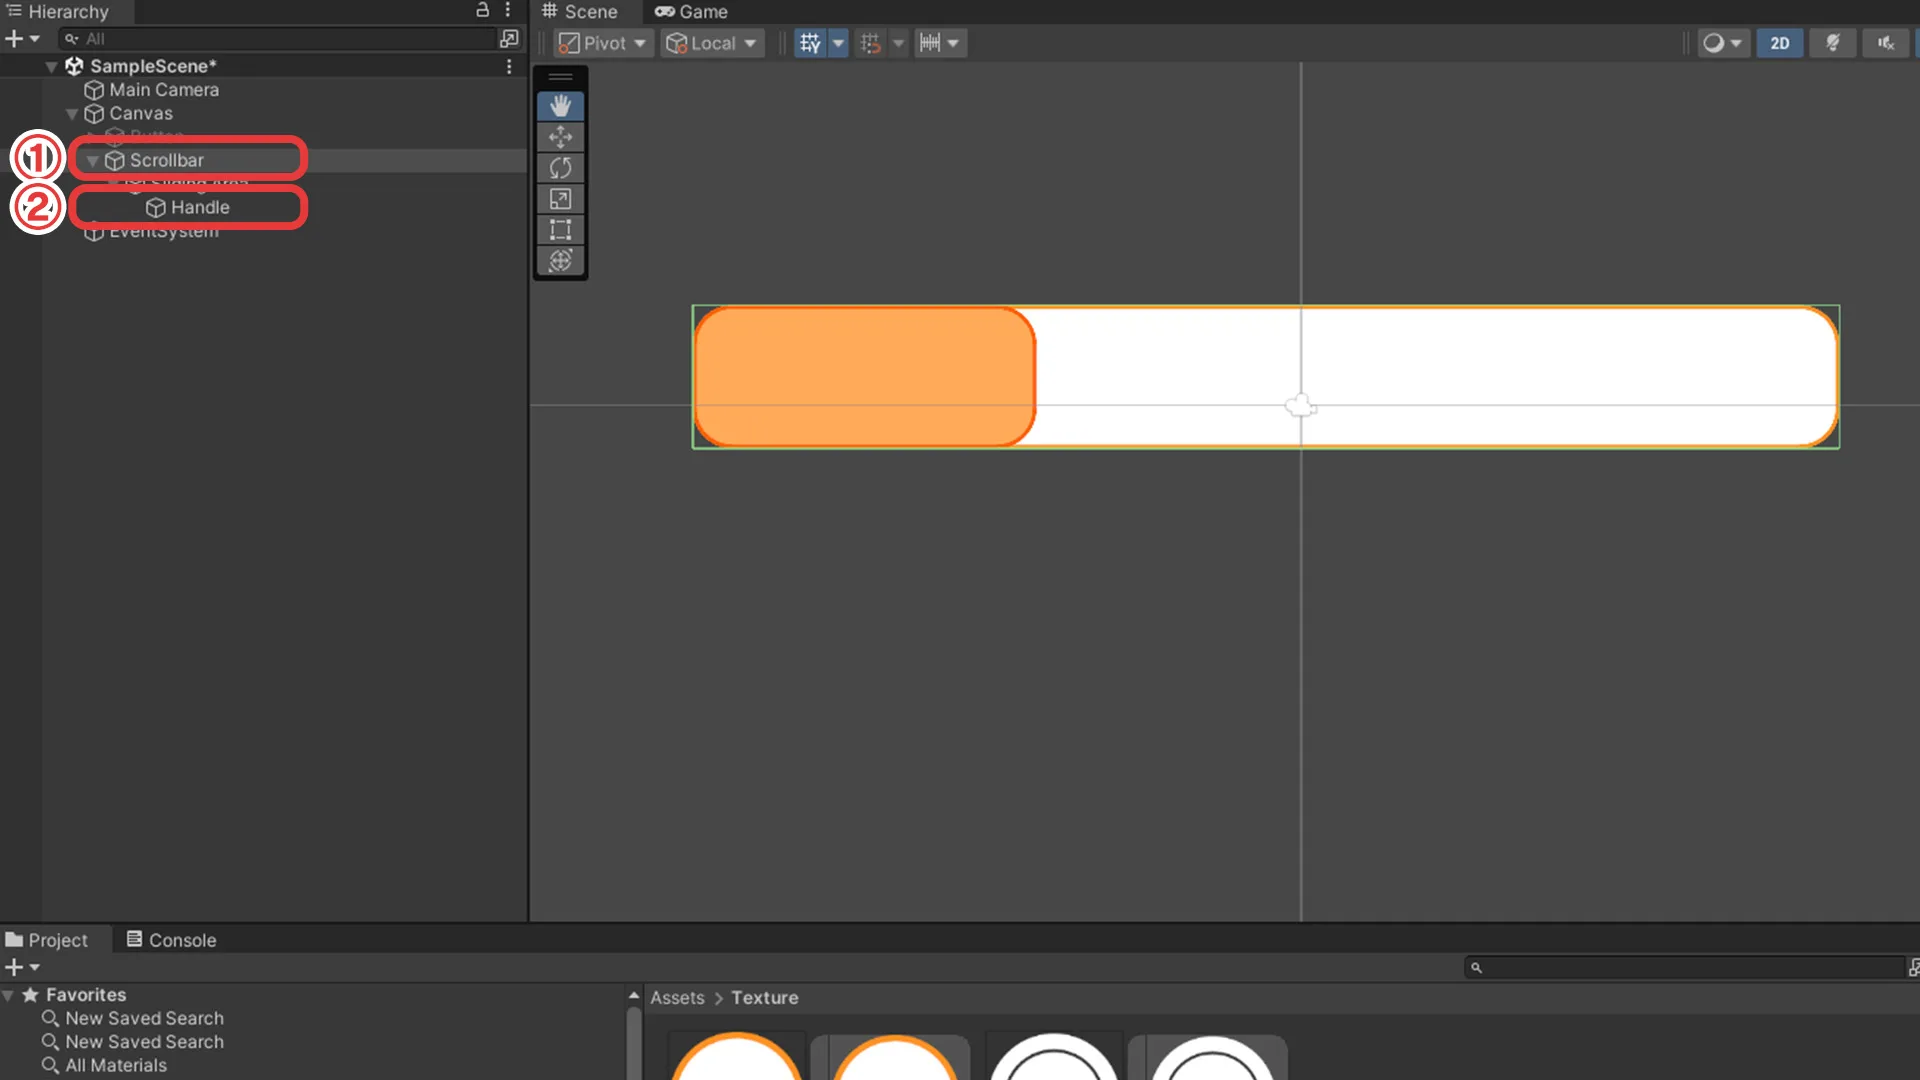Image resolution: width=1920 pixels, height=1080 pixels.
Task: Lock the Hierarchy panel
Action: [482, 10]
